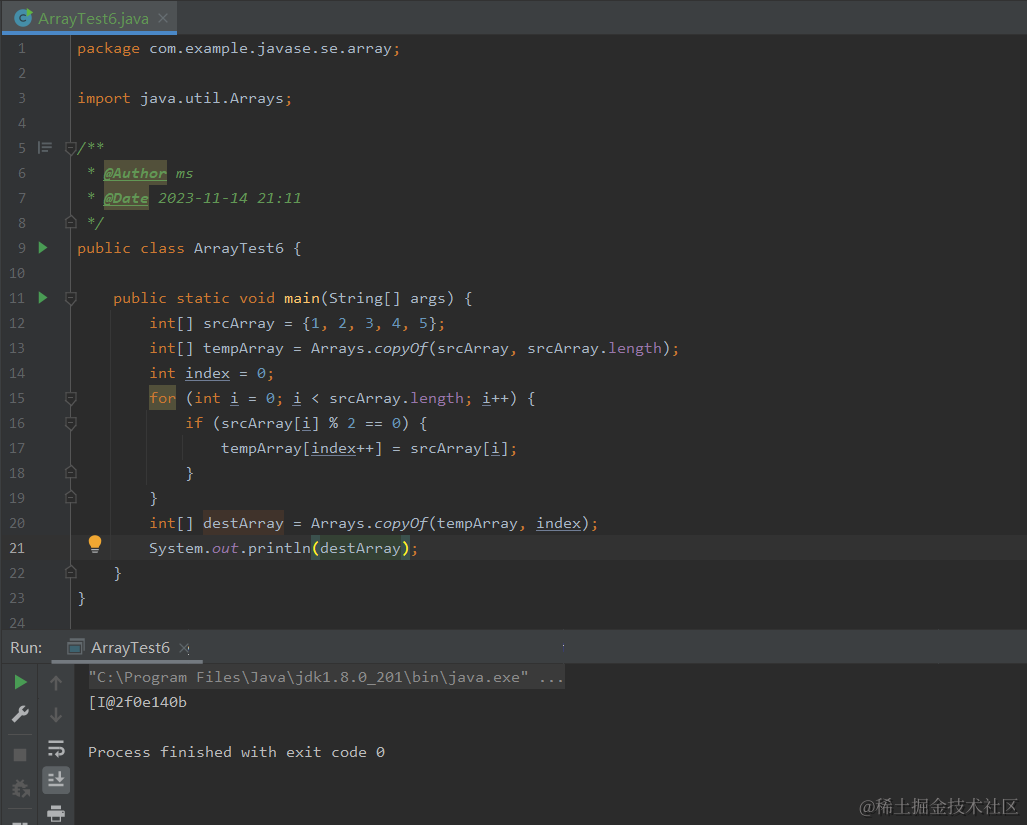Click the fold end marker on line 18

click(71, 473)
